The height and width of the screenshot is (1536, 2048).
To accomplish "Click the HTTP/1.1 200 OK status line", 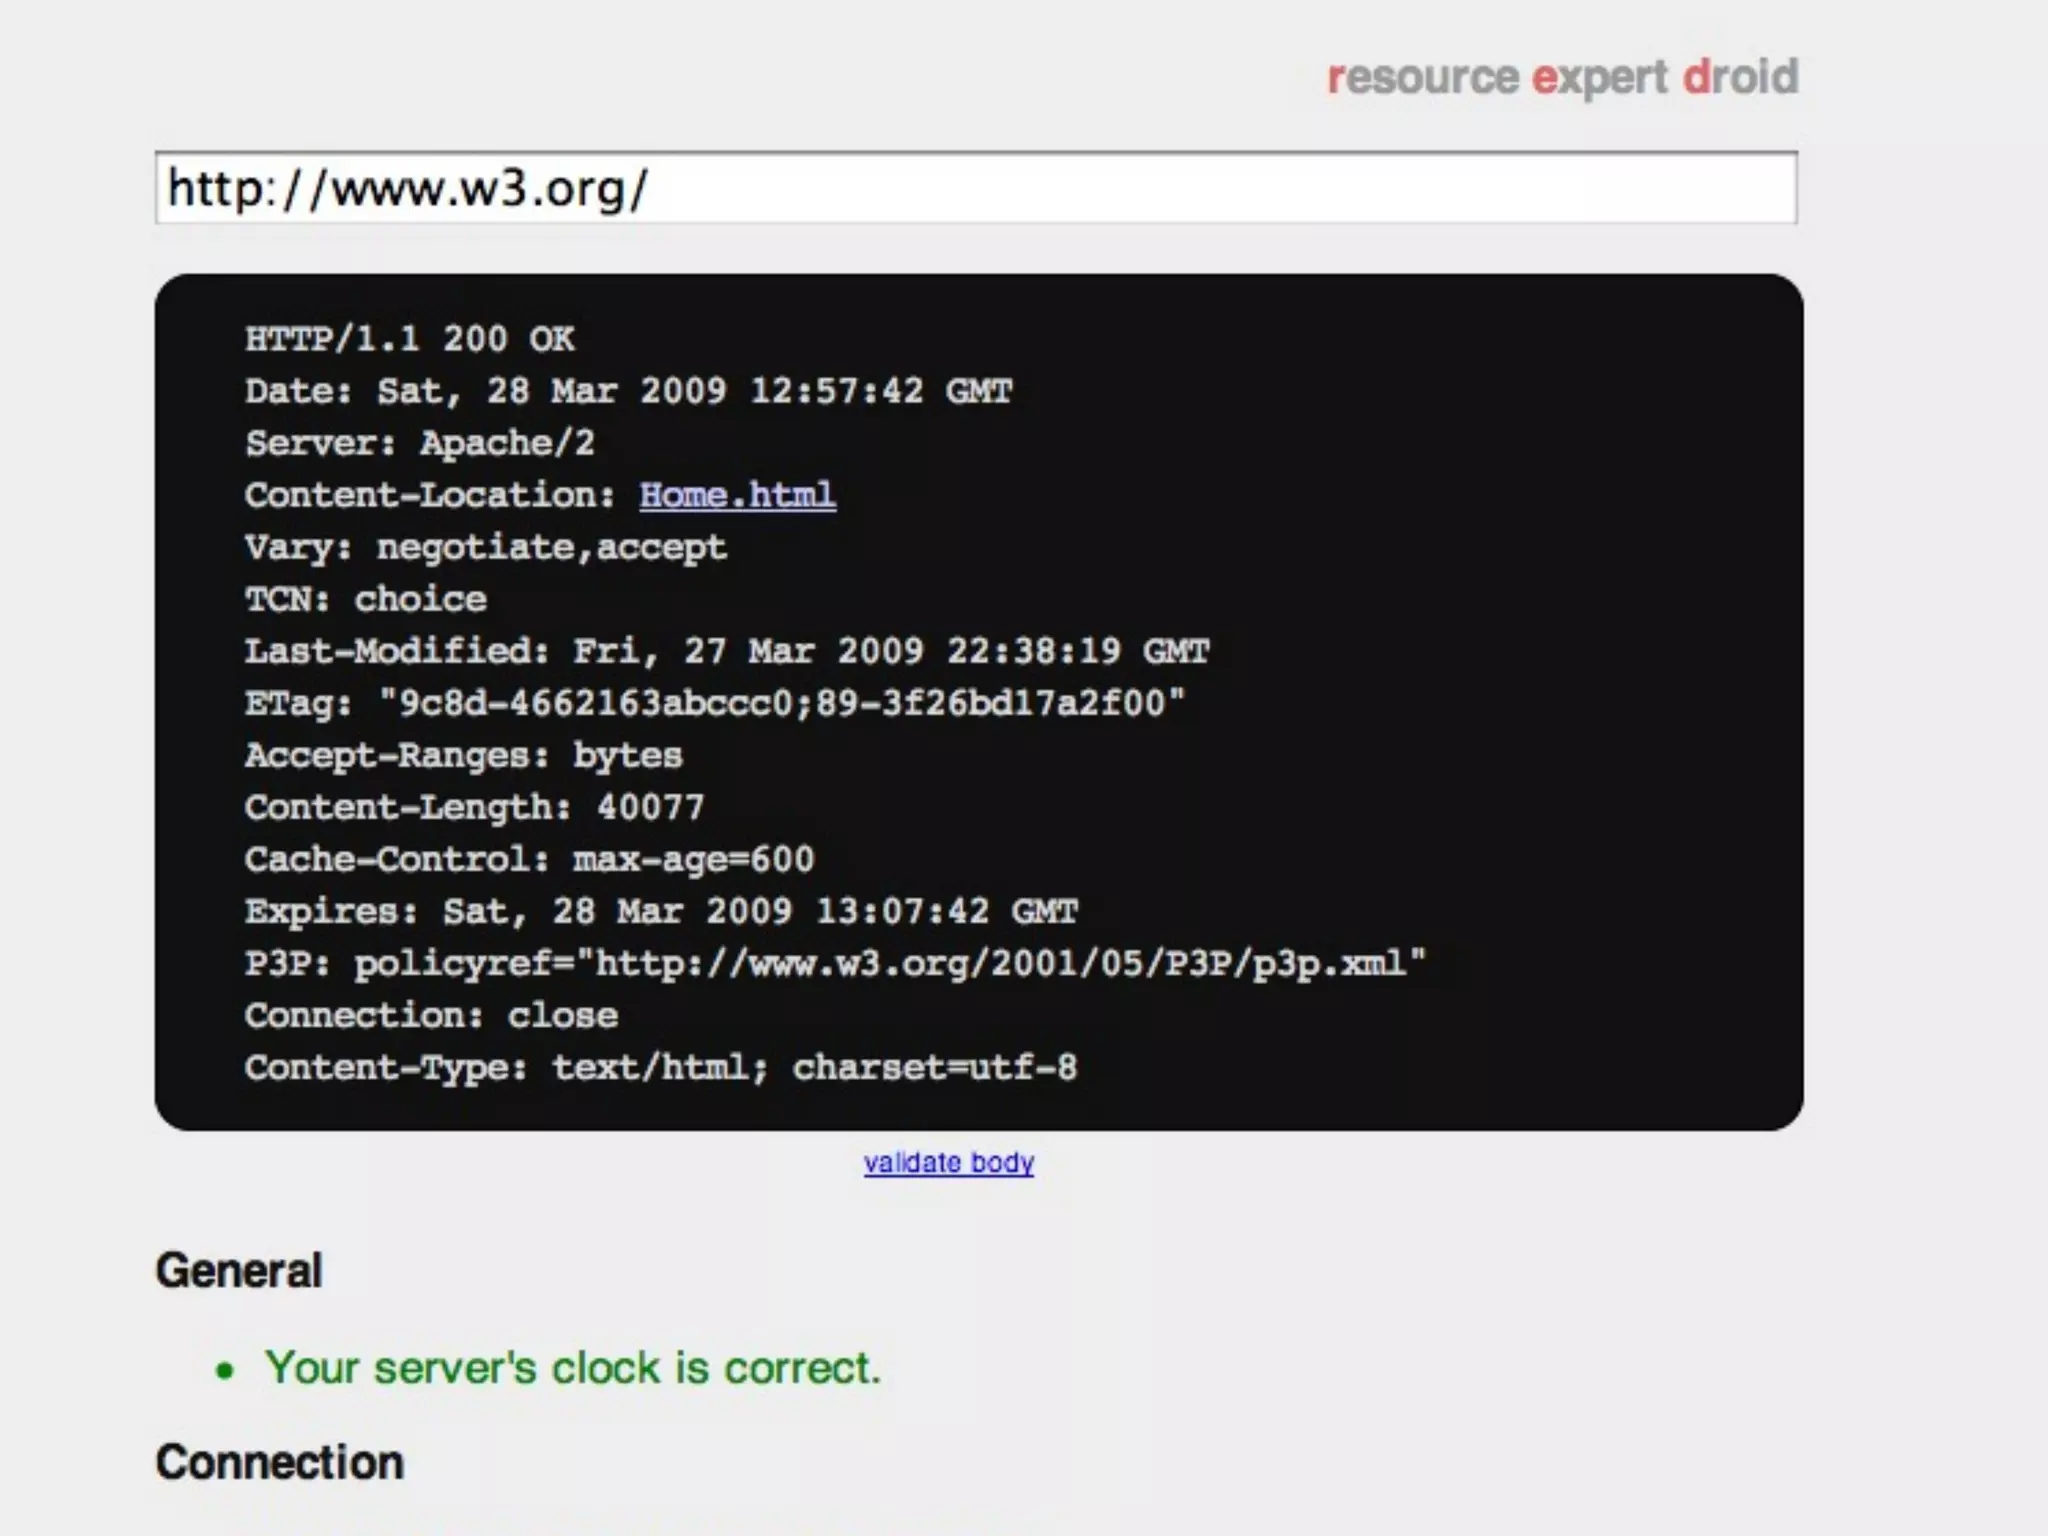I will coord(410,339).
